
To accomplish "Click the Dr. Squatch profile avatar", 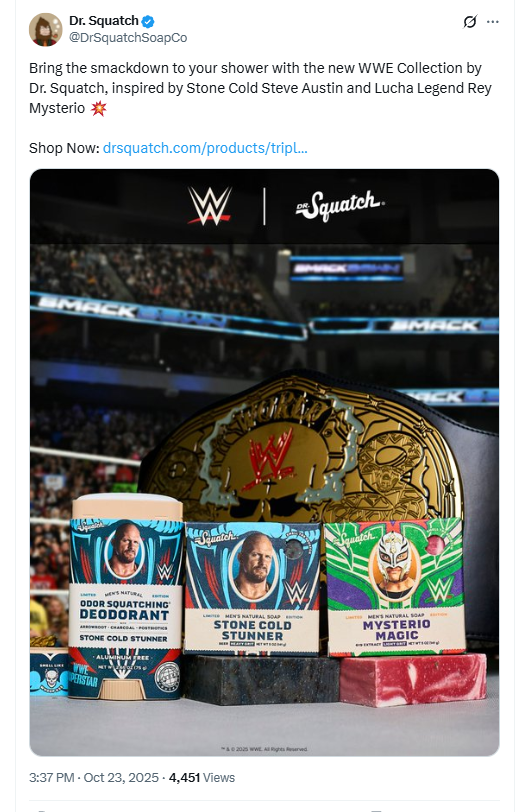I will pos(46,30).
